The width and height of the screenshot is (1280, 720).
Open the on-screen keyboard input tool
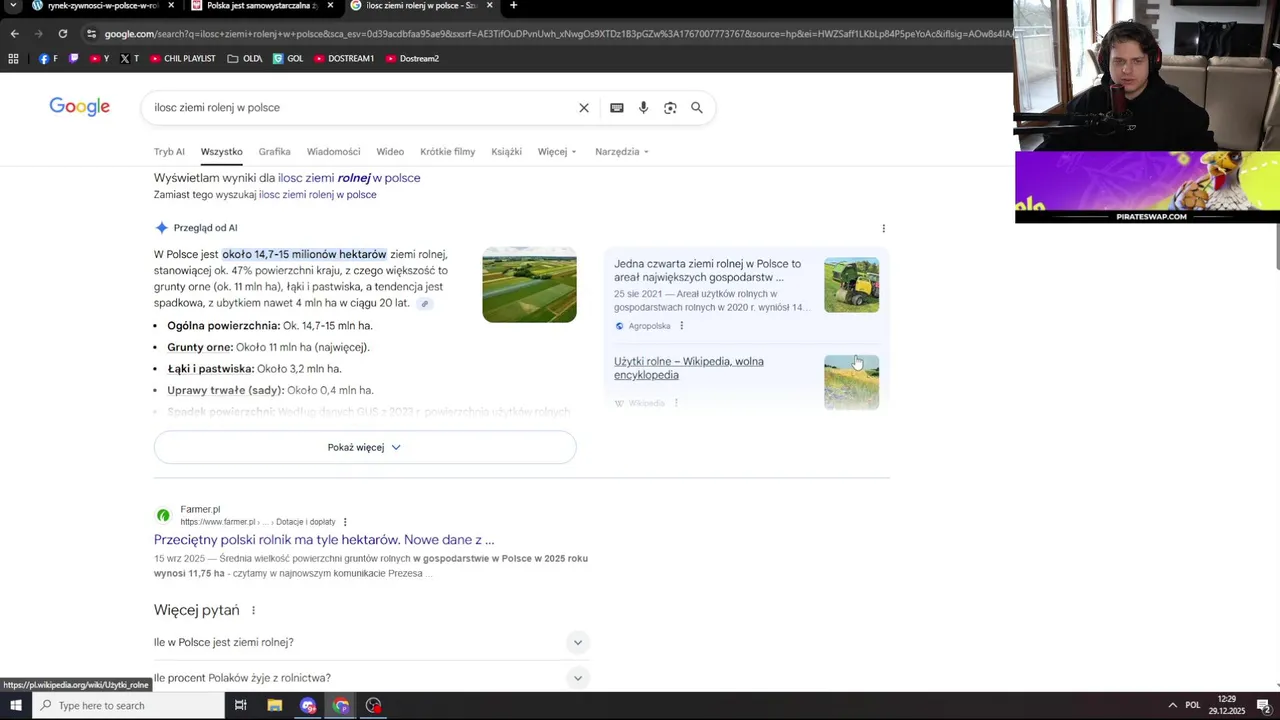coord(617,108)
